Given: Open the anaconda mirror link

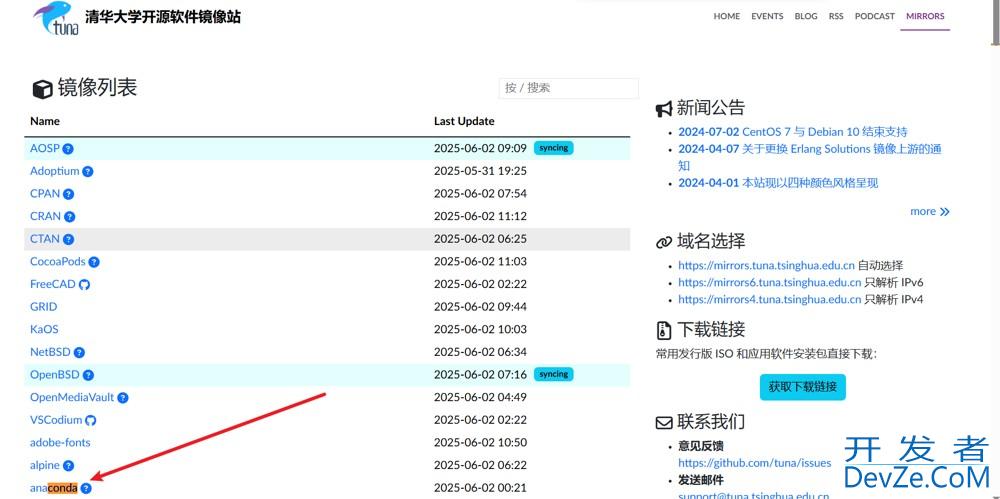Looking at the screenshot, I should 54,488.
